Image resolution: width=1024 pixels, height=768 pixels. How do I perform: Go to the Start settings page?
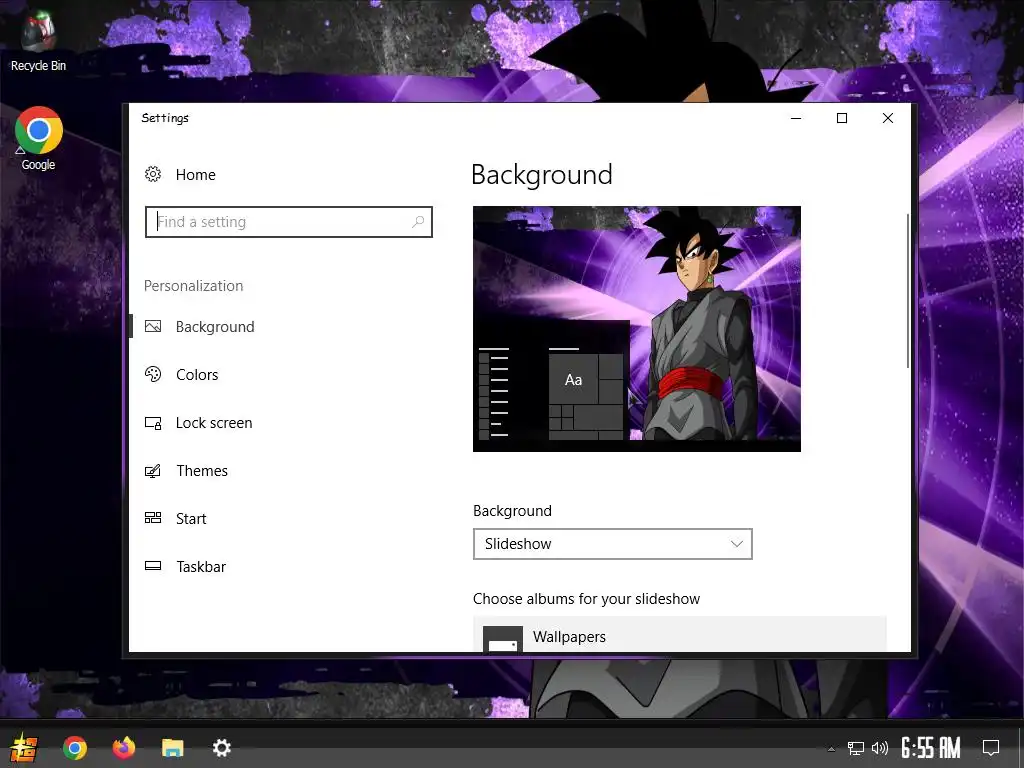click(191, 519)
